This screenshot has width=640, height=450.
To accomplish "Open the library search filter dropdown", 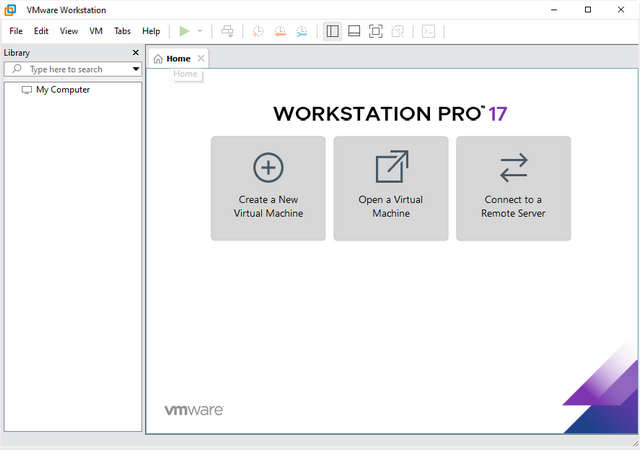I will (x=136, y=69).
